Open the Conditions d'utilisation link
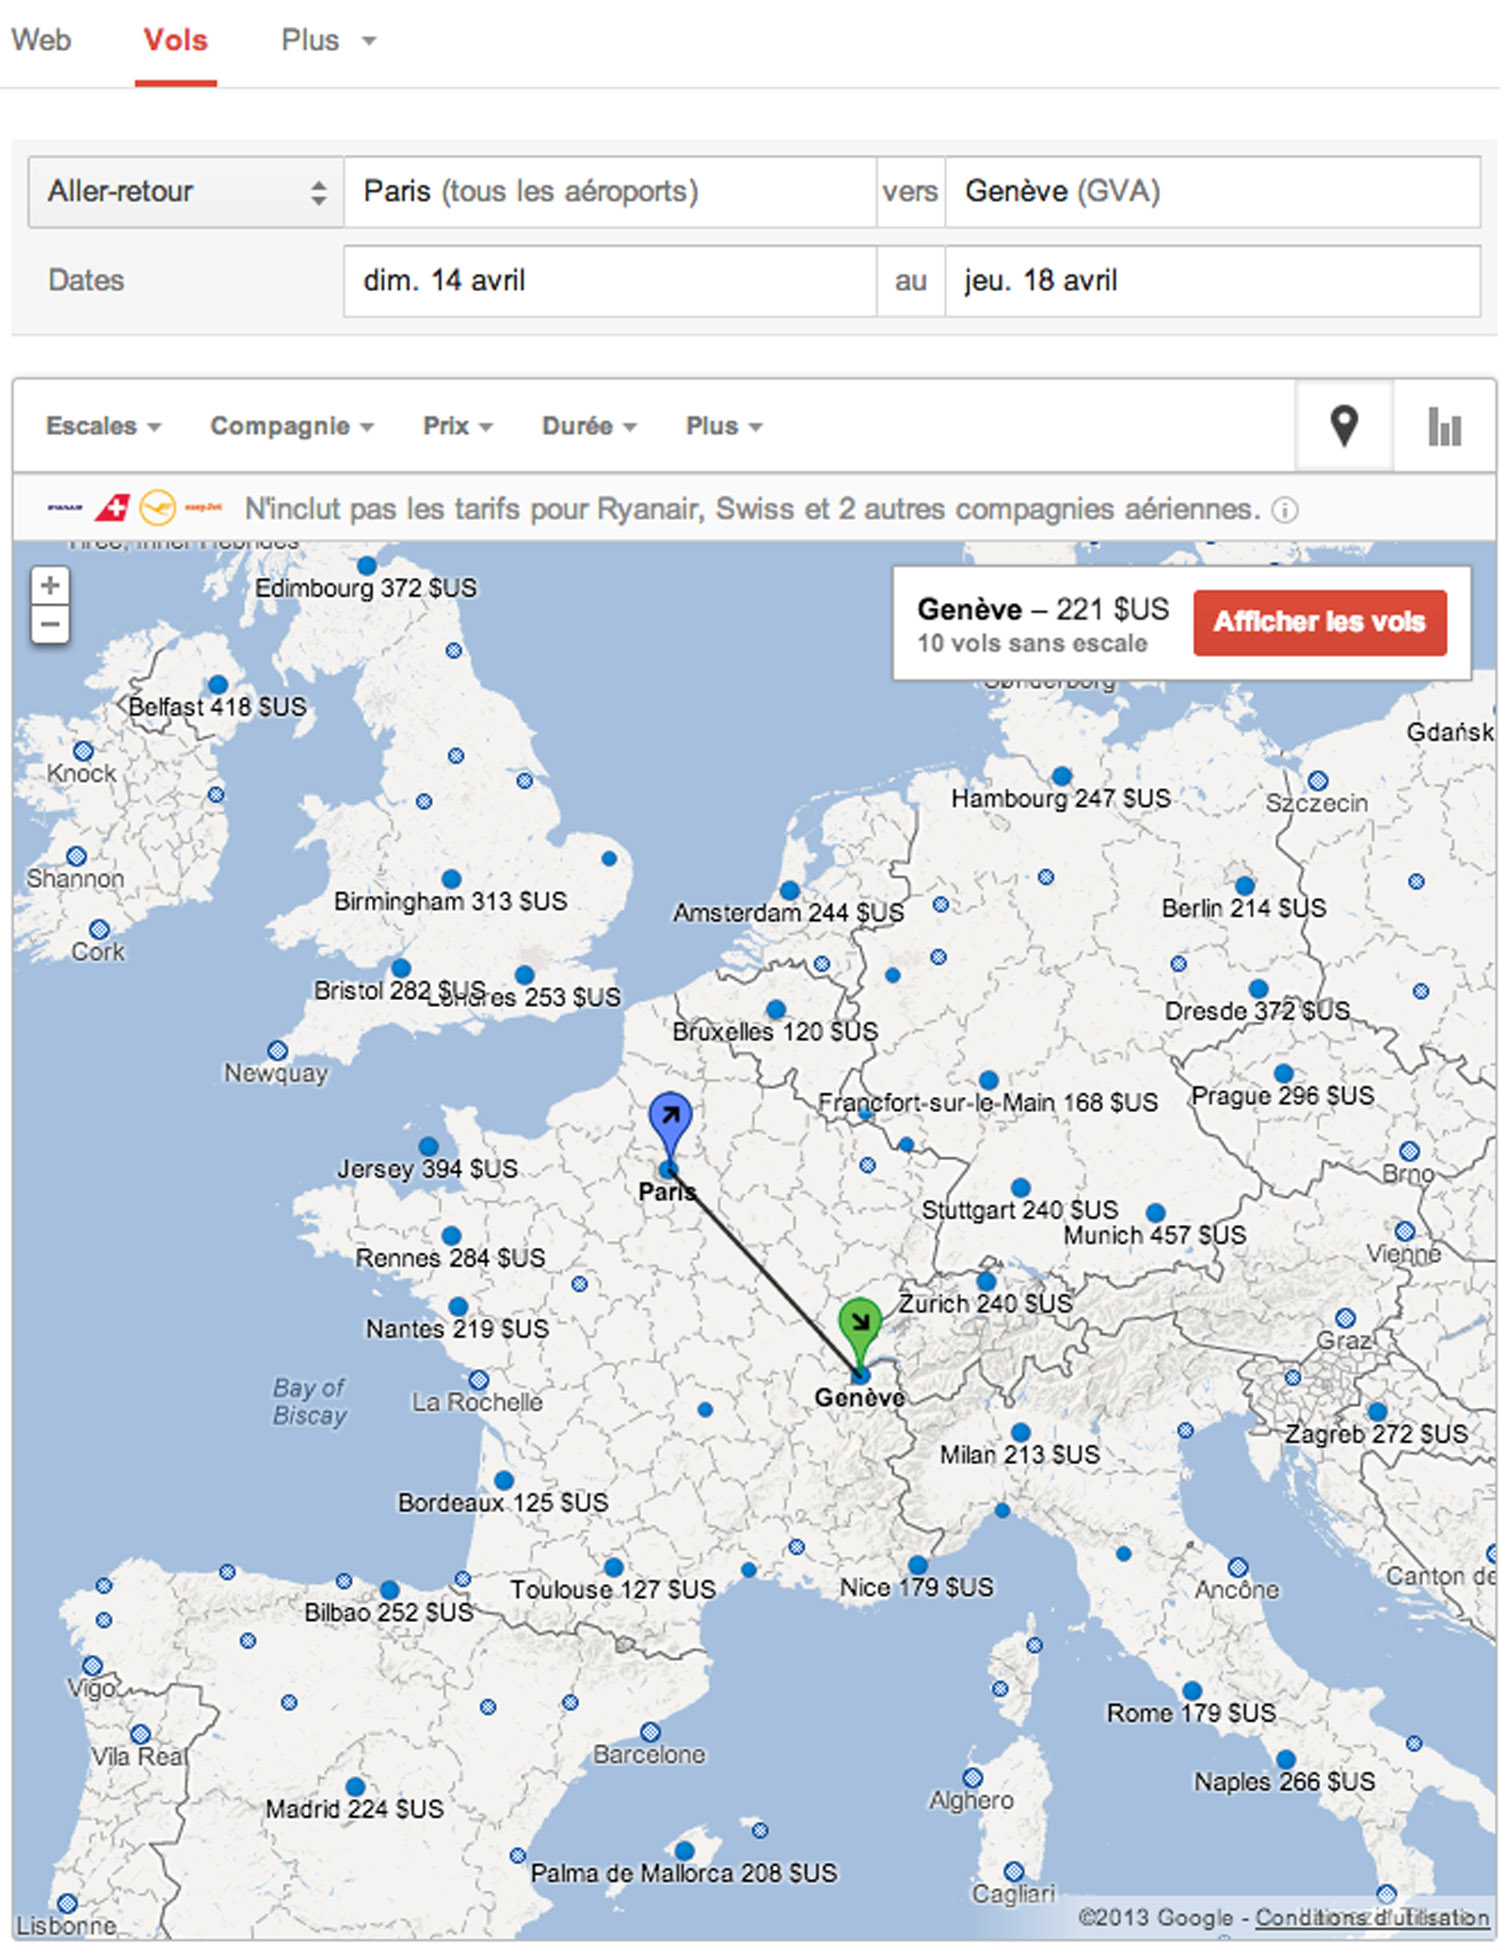This screenshot has width=1500, height=1946. pyautogui.click(x=1371, y=1917)
